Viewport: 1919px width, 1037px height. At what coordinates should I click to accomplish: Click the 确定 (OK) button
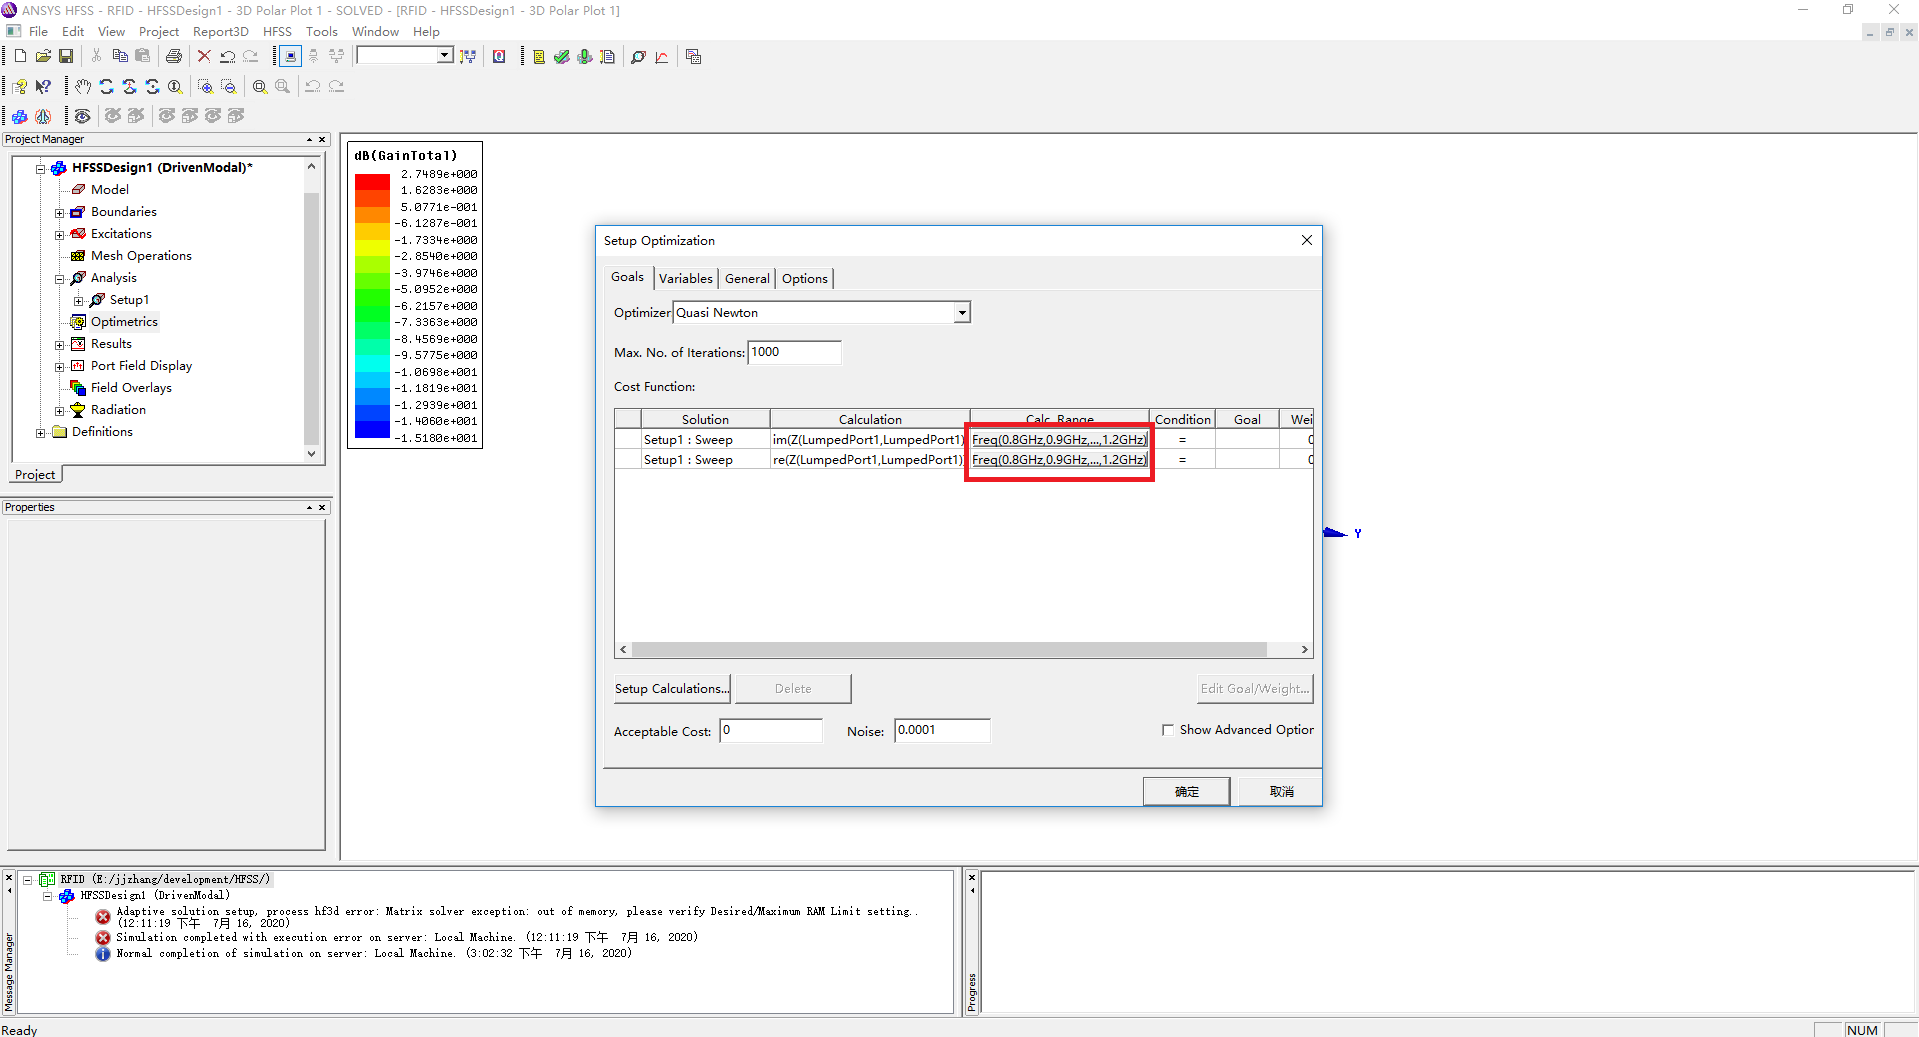1186,792
